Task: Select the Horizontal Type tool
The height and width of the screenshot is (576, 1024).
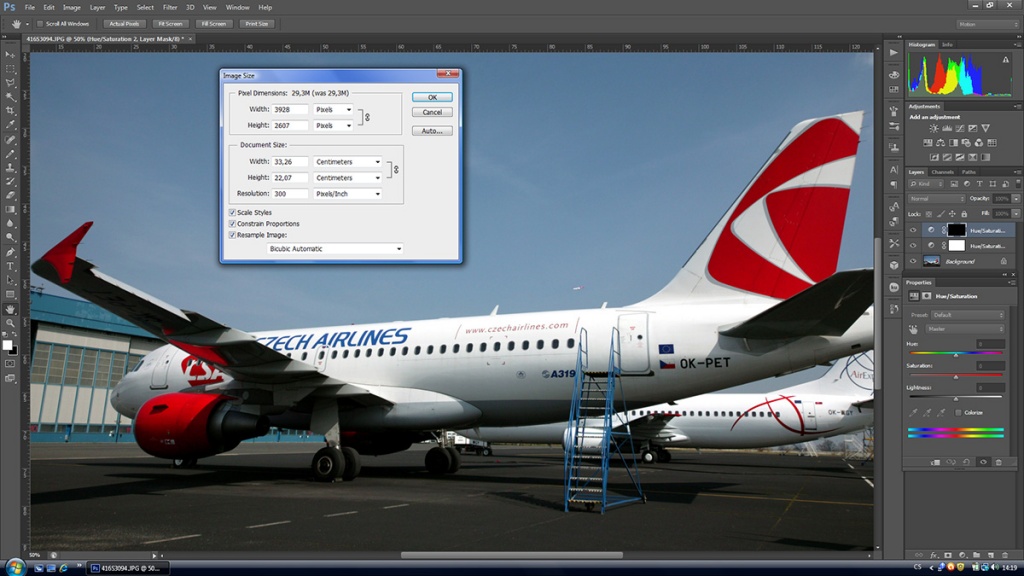Action: click(x=10, y=266)
